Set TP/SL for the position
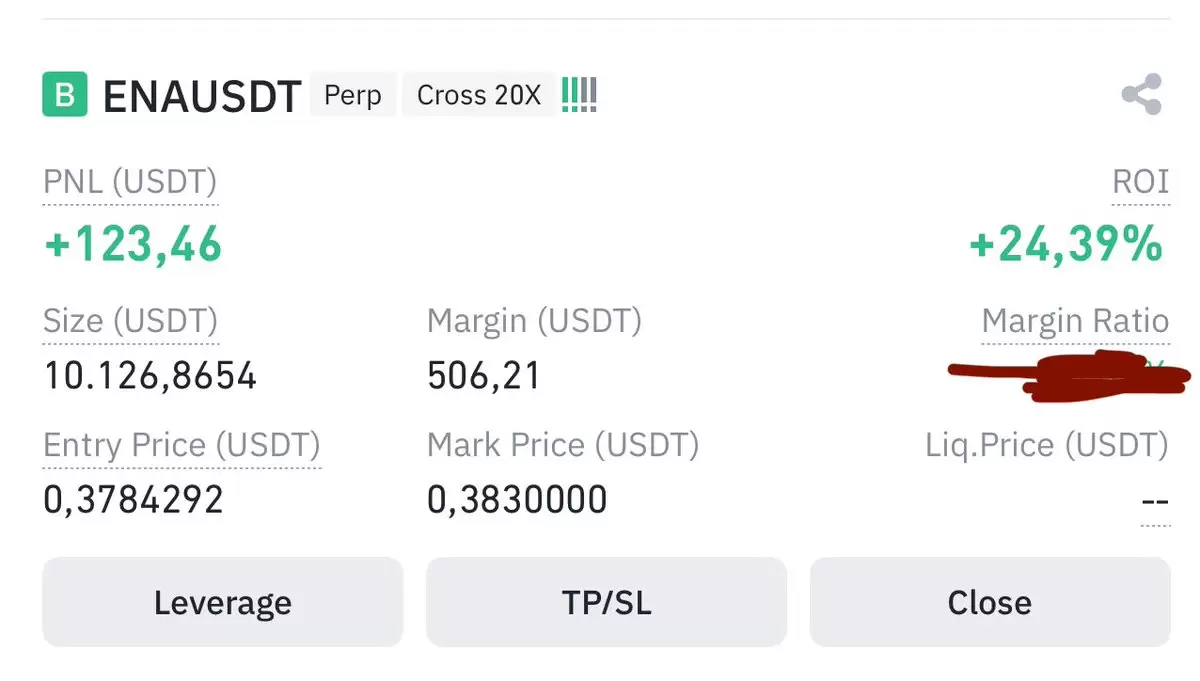Screen dimensions: 1200x681 (606, 602)
